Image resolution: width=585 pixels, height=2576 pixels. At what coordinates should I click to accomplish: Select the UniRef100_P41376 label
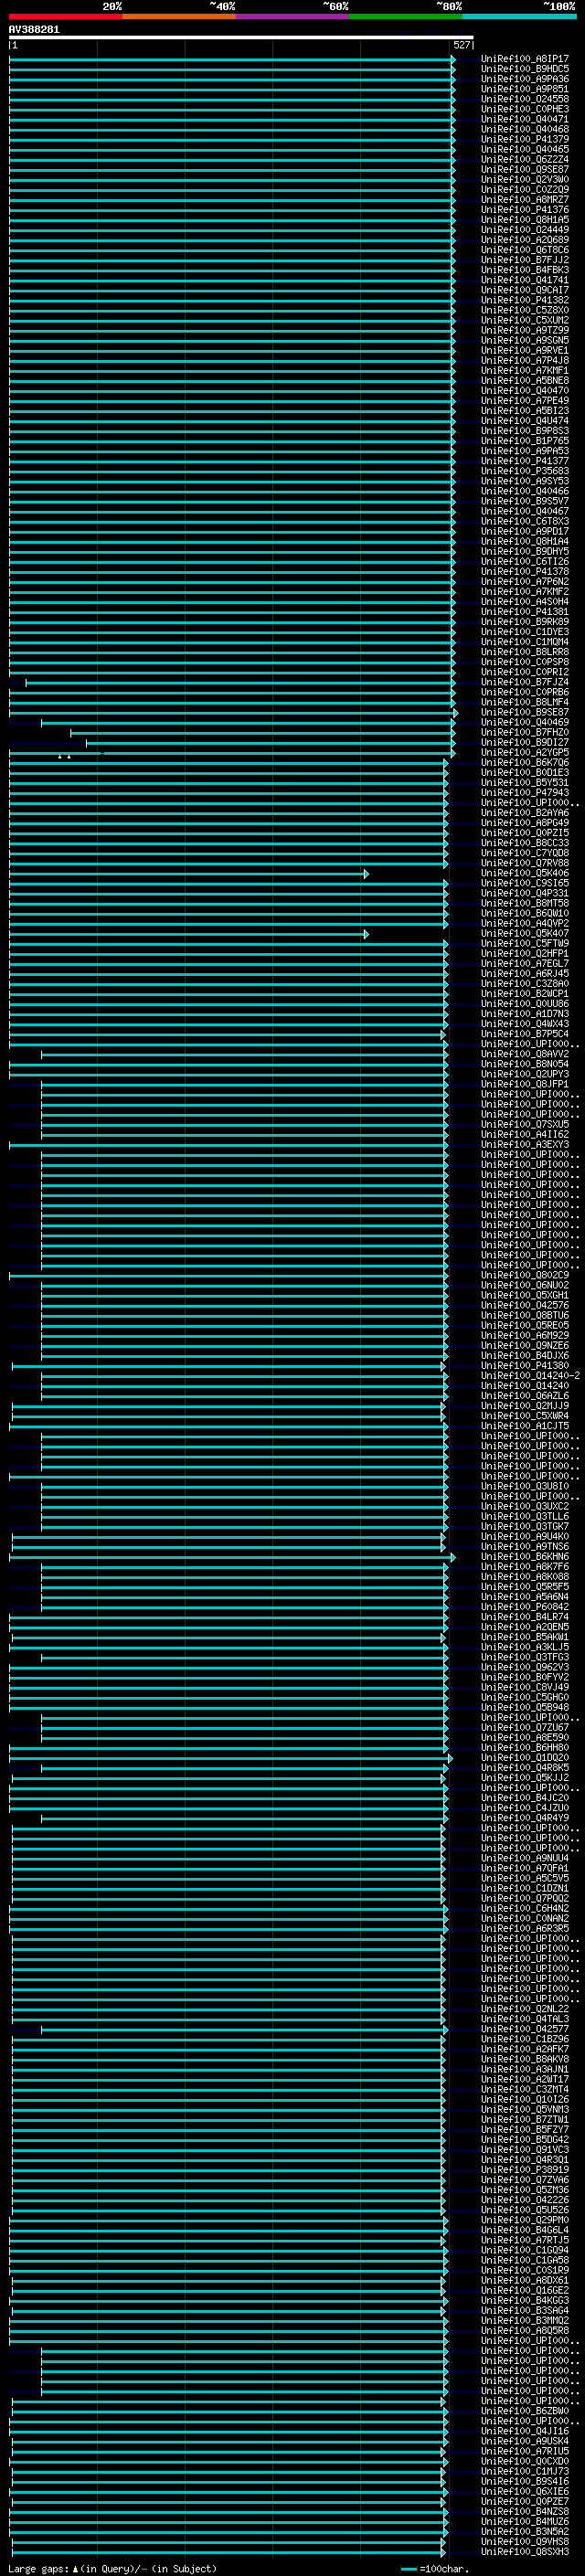(x=525, y=210)
